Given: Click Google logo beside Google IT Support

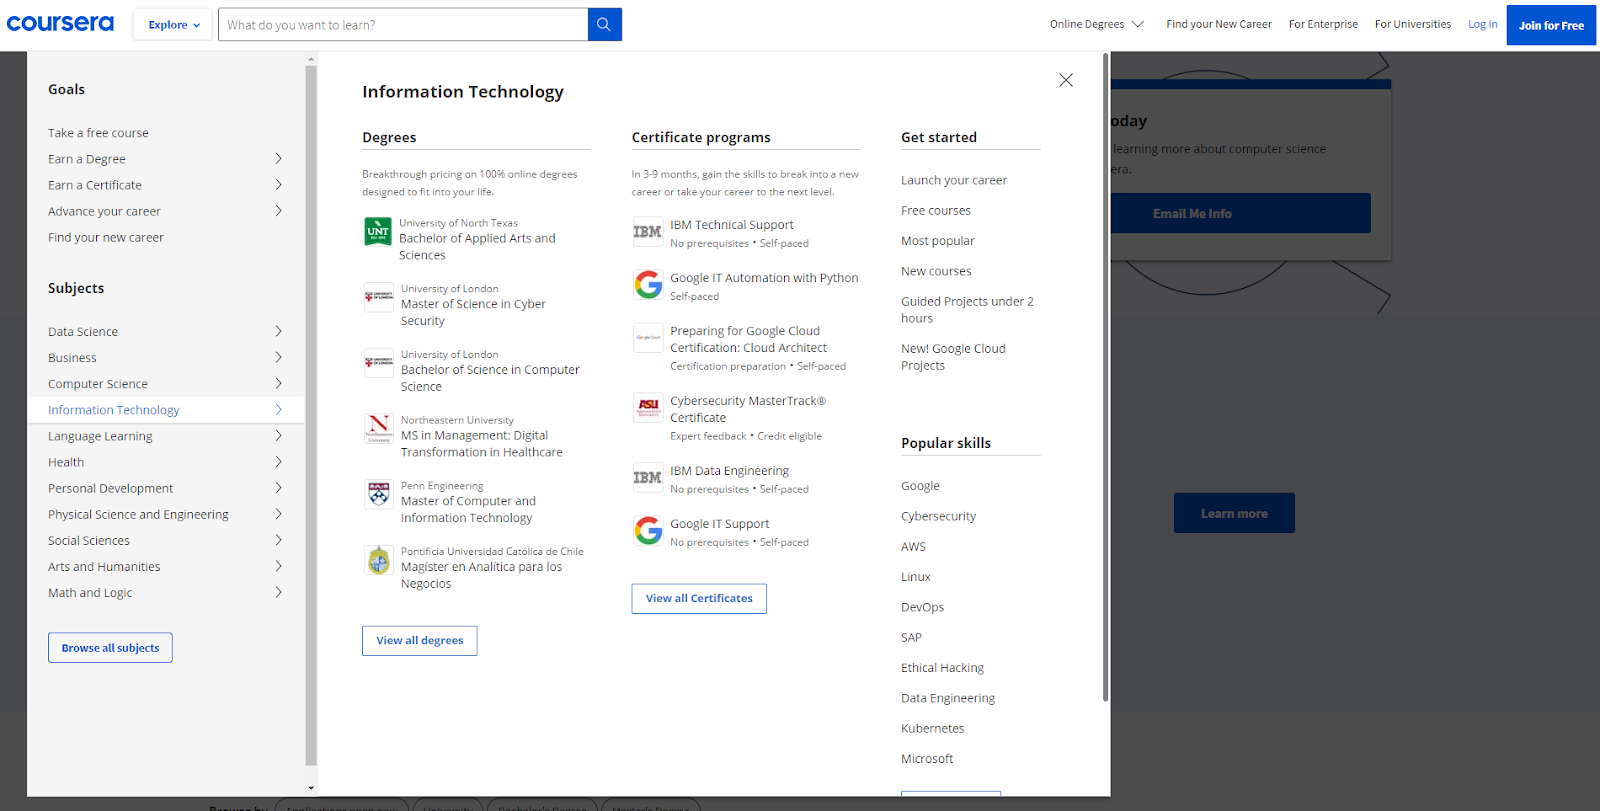Looking at the screenshot, I should tap(648, 531).
